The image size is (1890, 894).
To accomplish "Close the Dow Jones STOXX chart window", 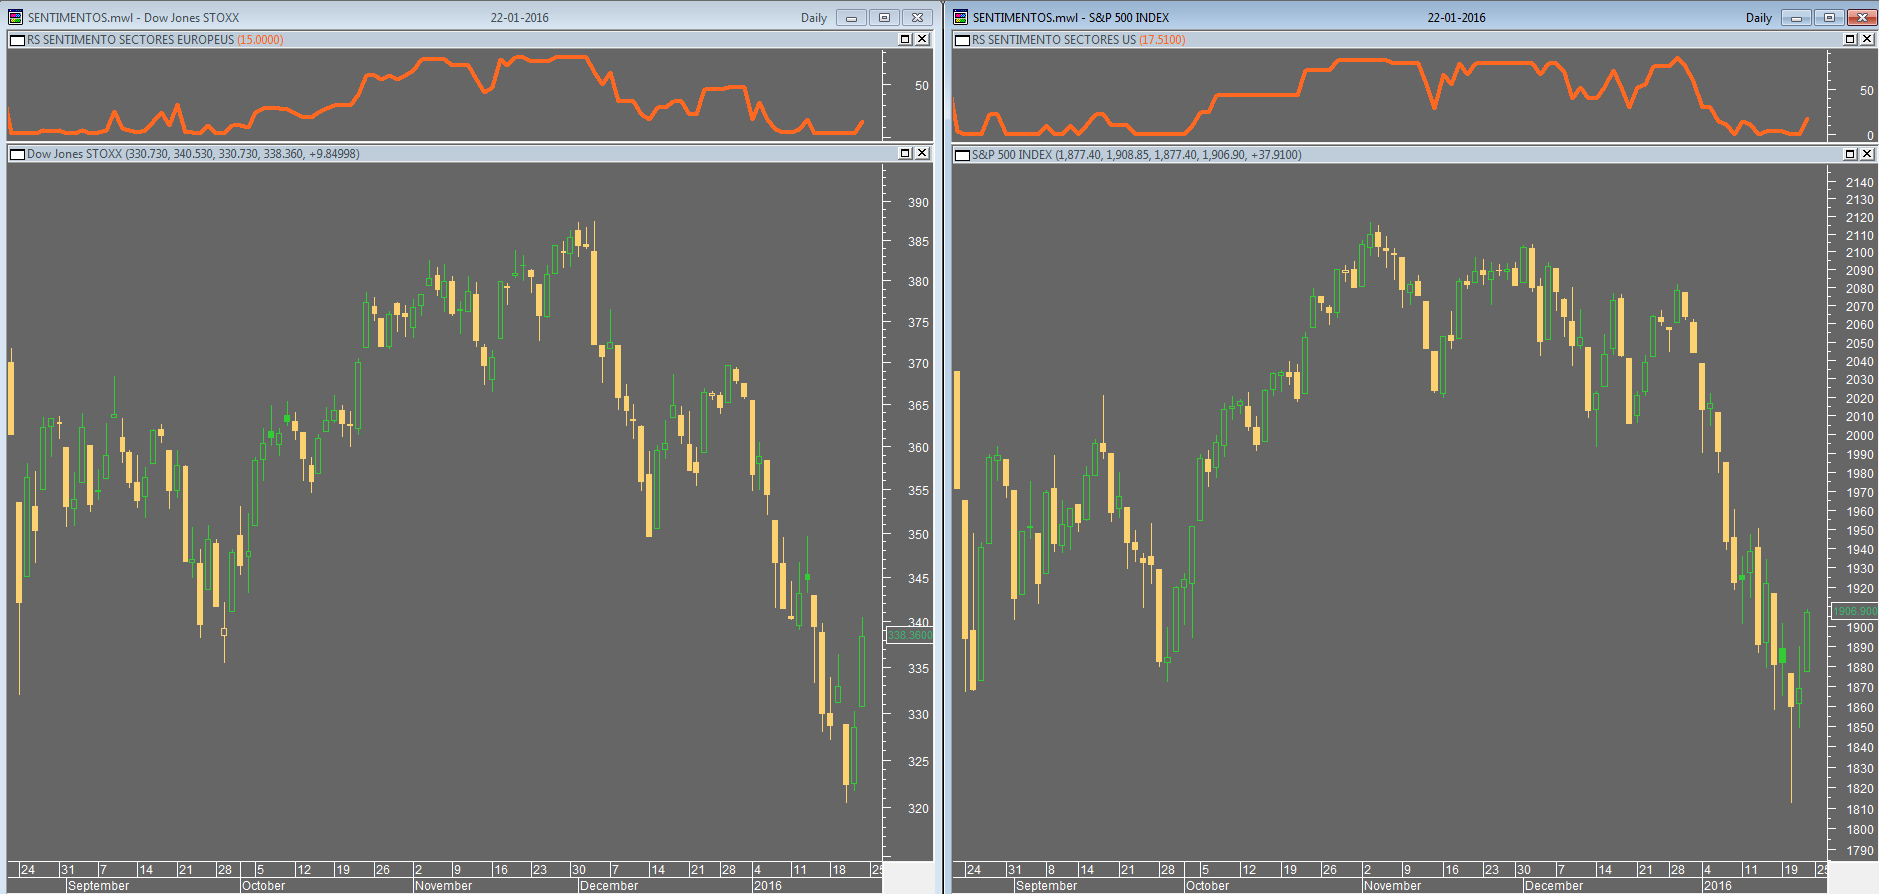I will [x=917, y=17].
